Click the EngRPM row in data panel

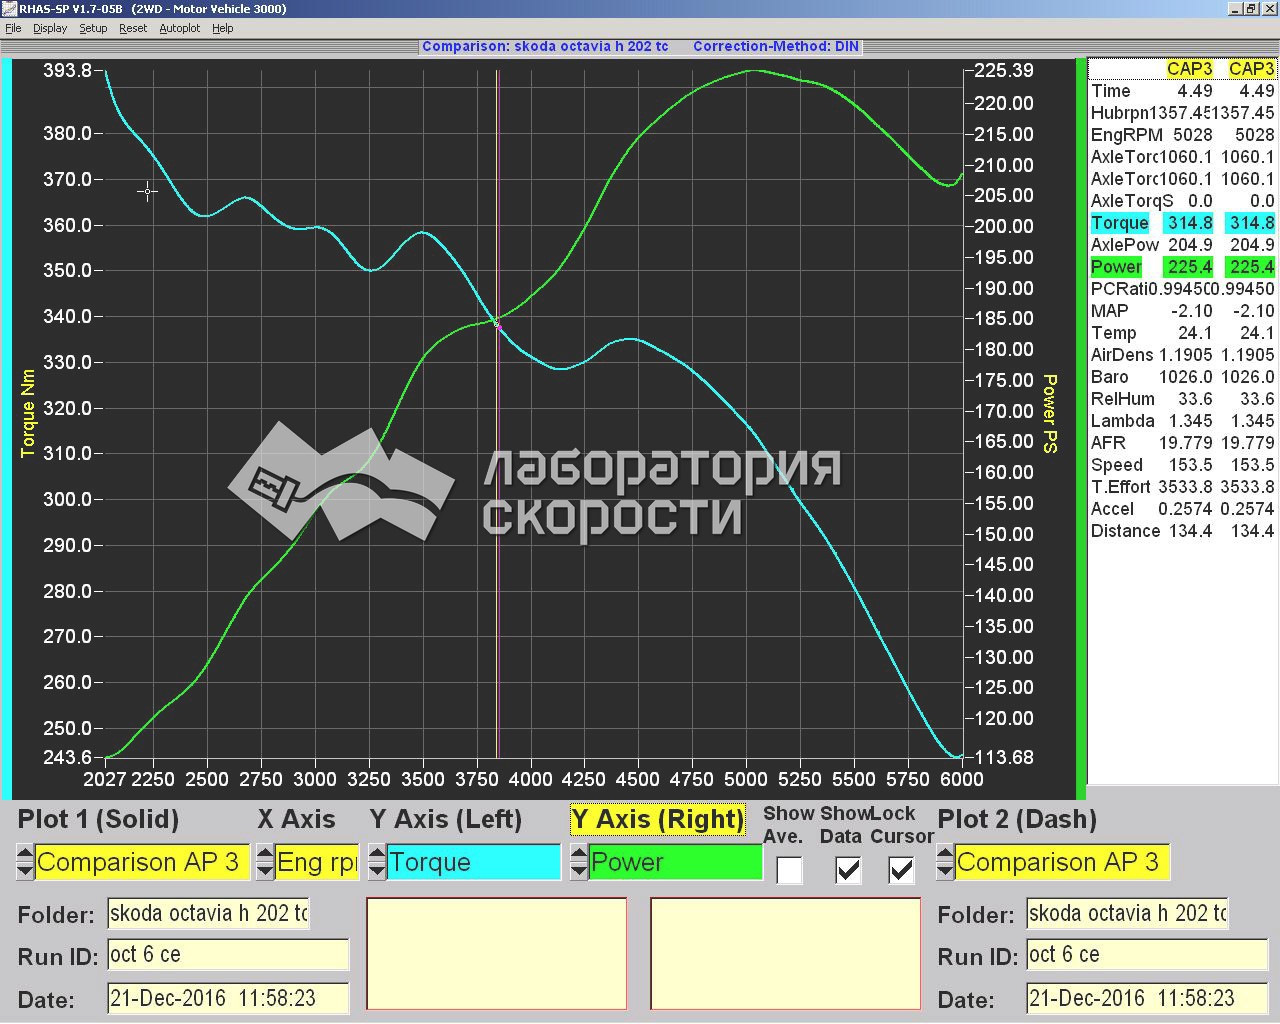[x=1182, y=135]
